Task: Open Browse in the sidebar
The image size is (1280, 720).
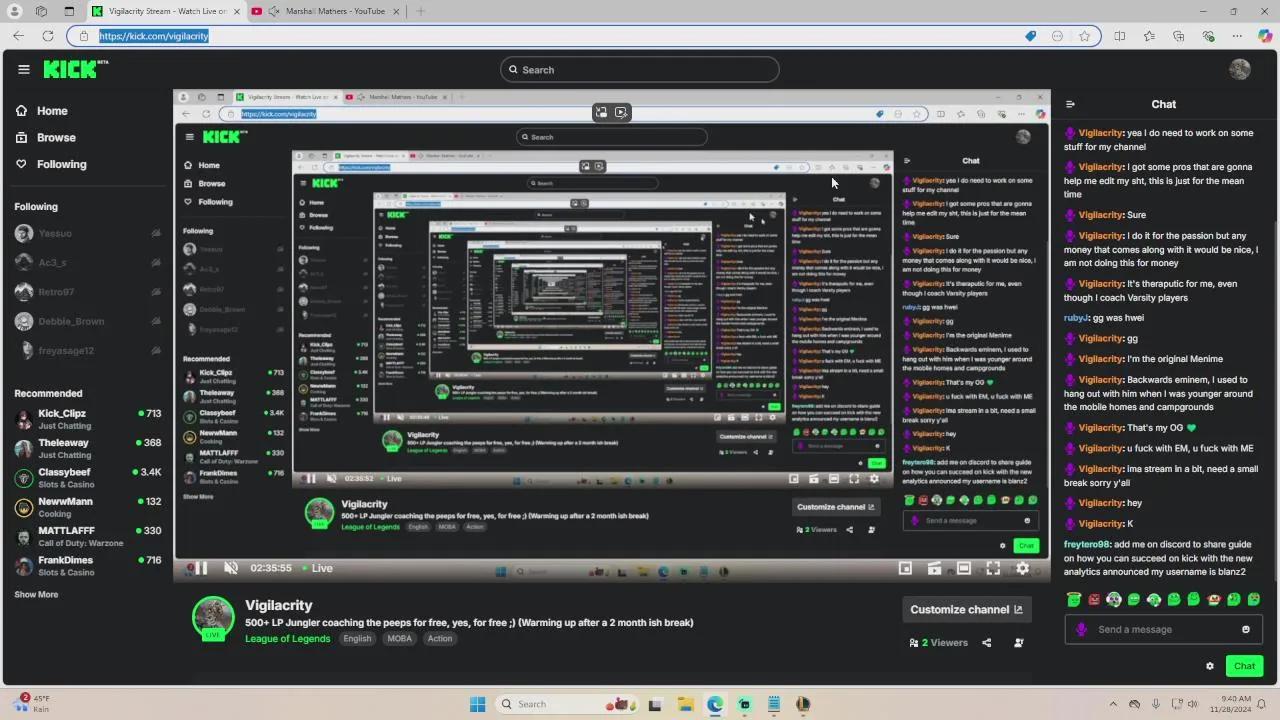Action: tap(46, 138)
